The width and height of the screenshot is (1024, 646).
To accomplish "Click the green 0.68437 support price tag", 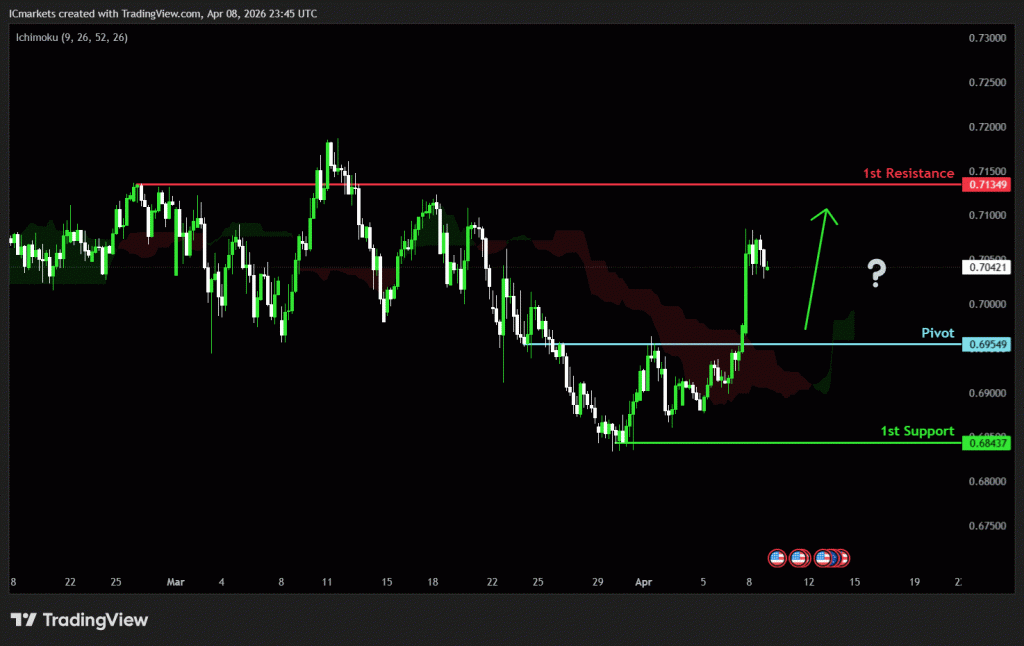I will 986,443.
